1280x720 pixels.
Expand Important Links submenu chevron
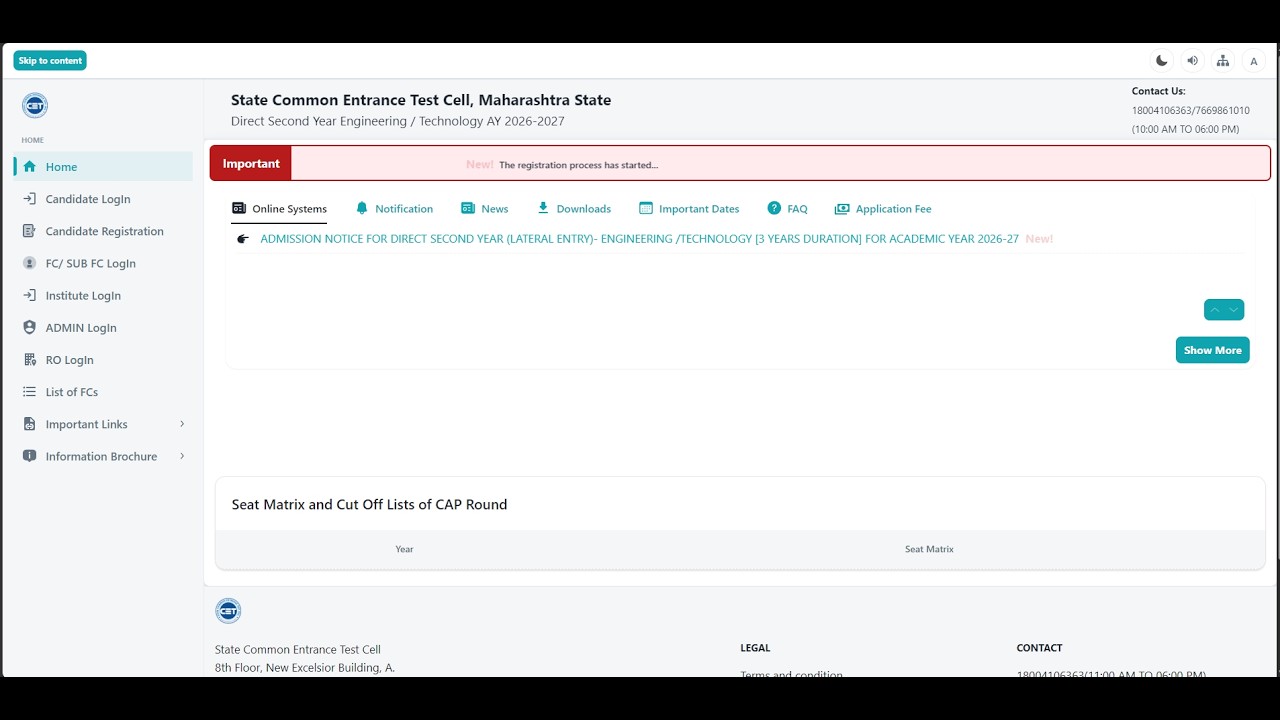(182, 424)
